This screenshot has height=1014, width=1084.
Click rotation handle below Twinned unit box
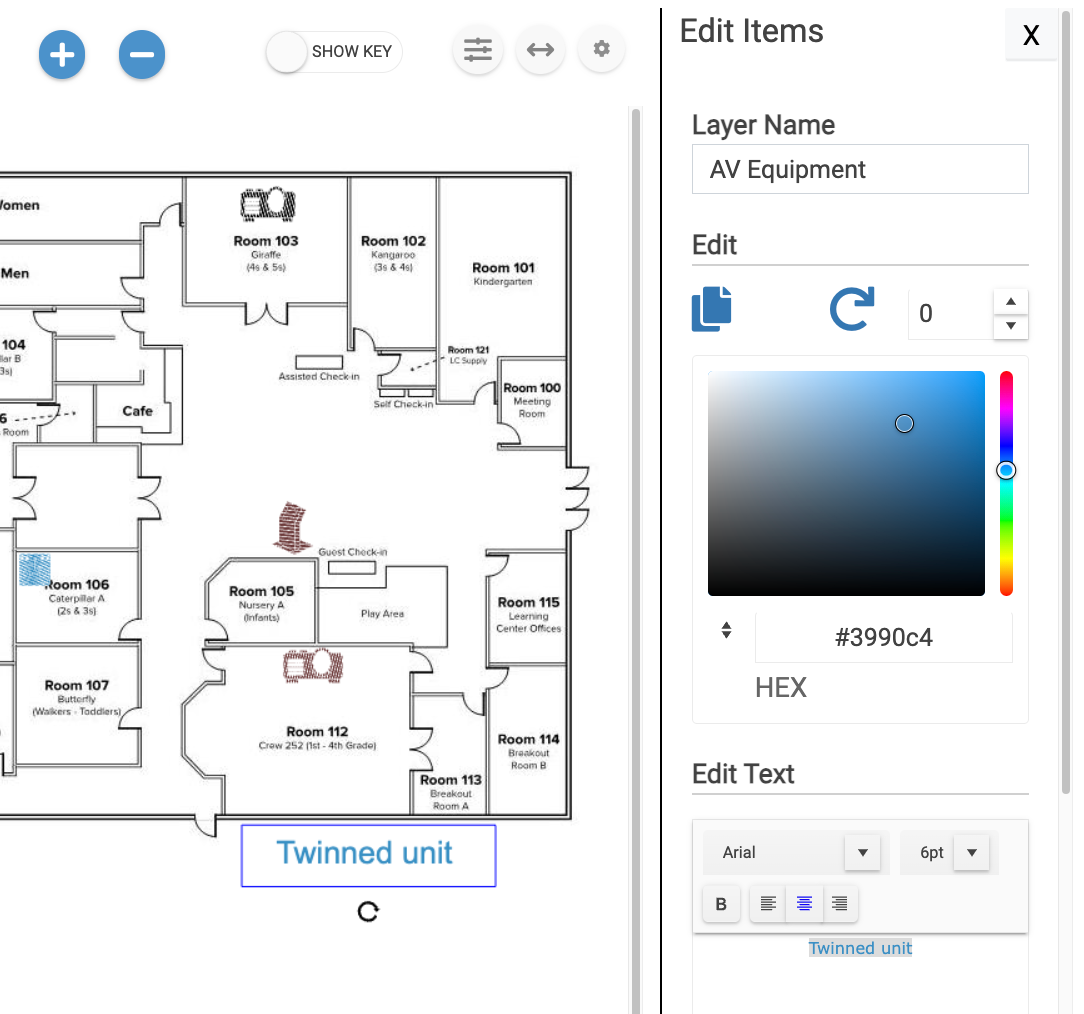[x=368, y=911]
